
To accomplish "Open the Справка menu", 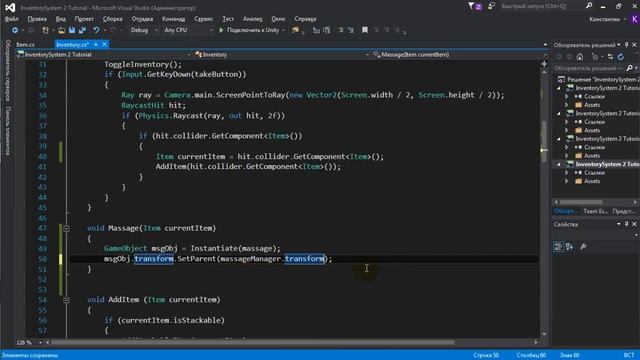I will (x=305, y=19).
